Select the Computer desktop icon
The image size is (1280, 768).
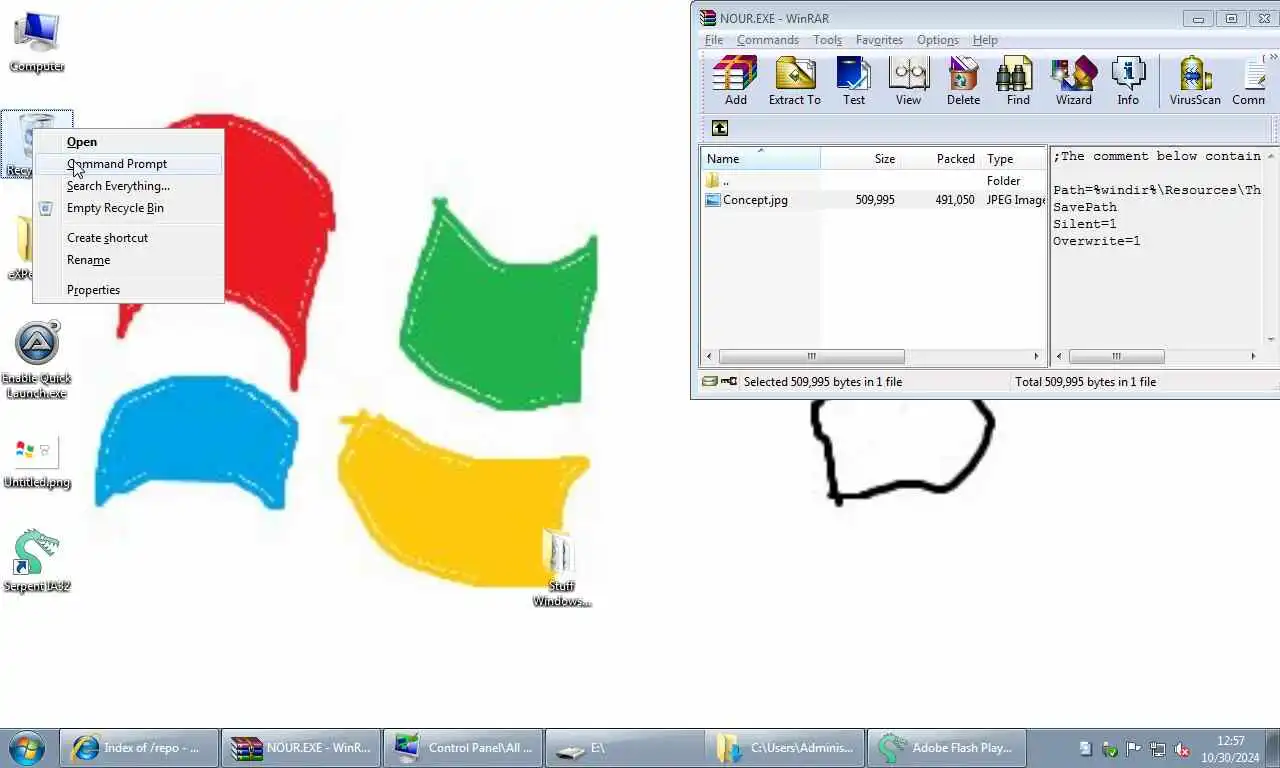37,42
